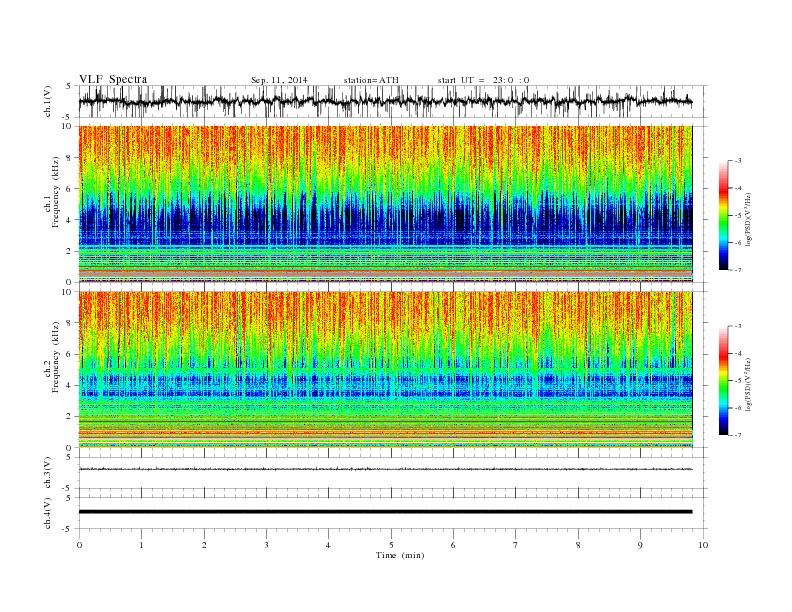The image size is (792, 612).
Task: Click the thin ch.3 voltage trace
Action: 385,469
